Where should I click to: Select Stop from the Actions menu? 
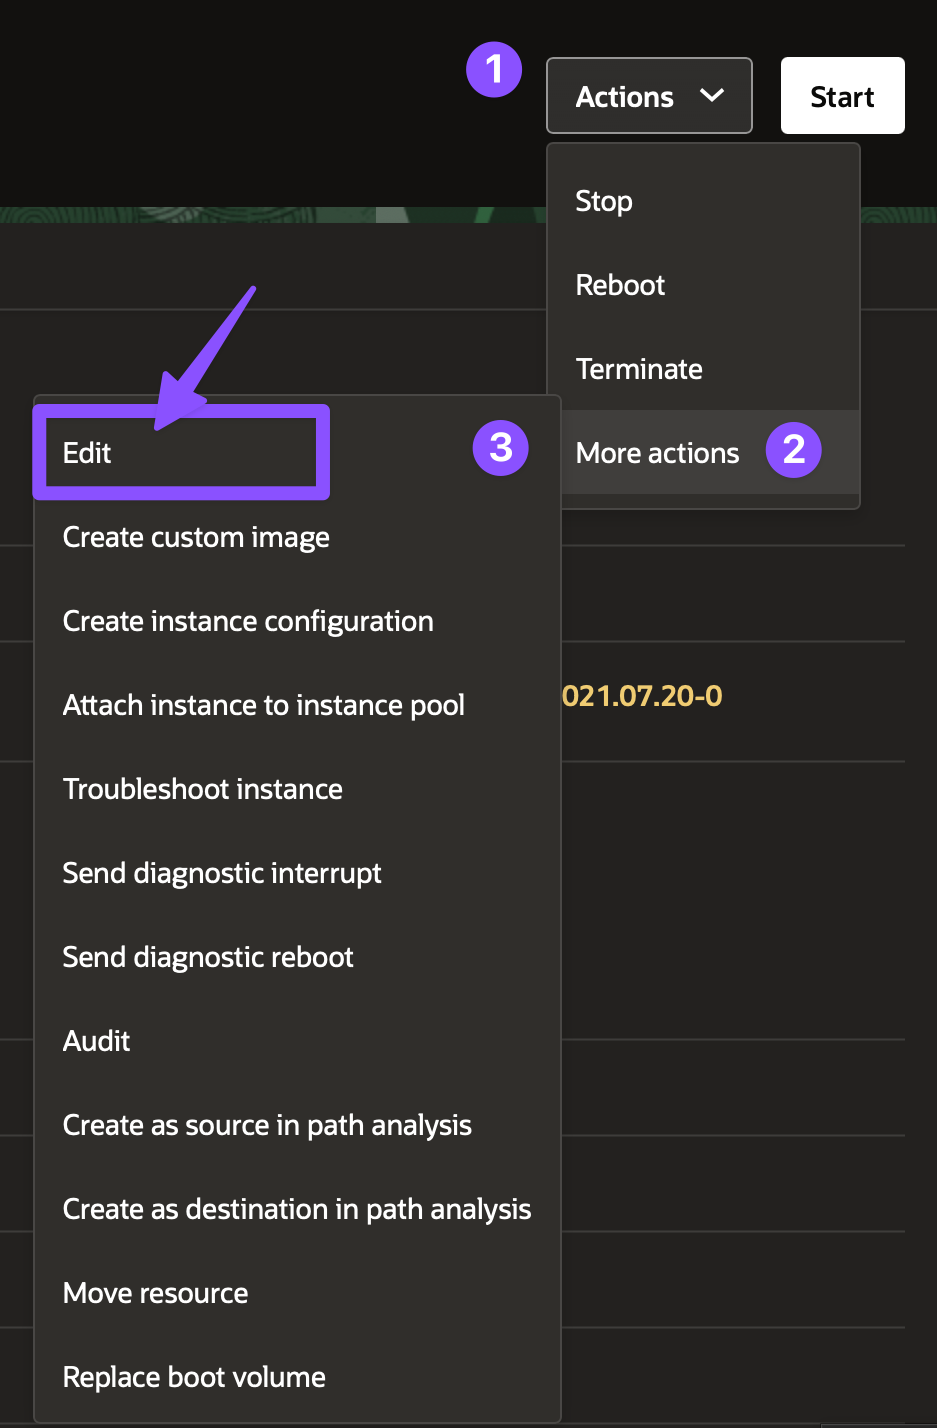point(704,201)
